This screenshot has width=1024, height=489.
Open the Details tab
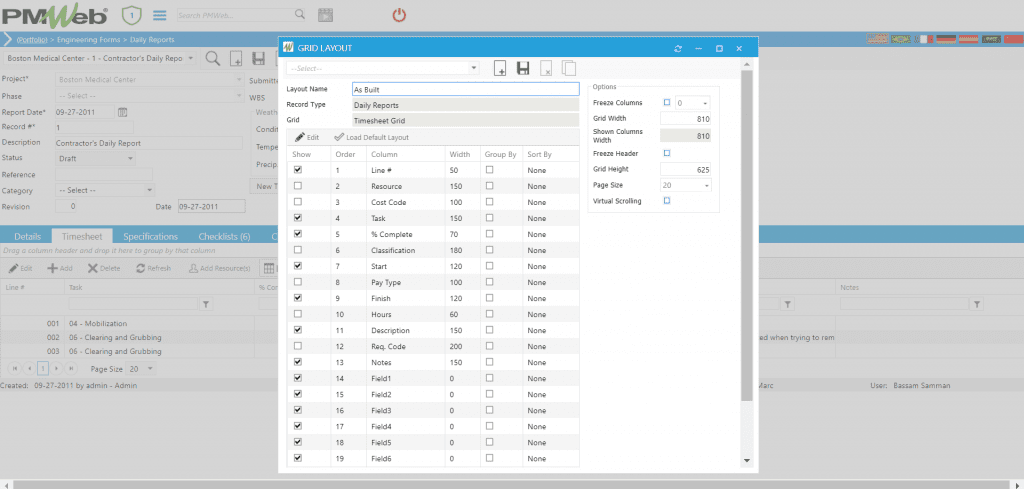click(27, 237)
